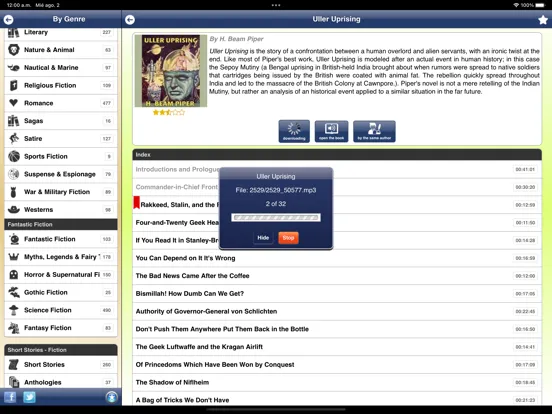
Task: Select the Gothic Fiction icon
Action: 14,292
